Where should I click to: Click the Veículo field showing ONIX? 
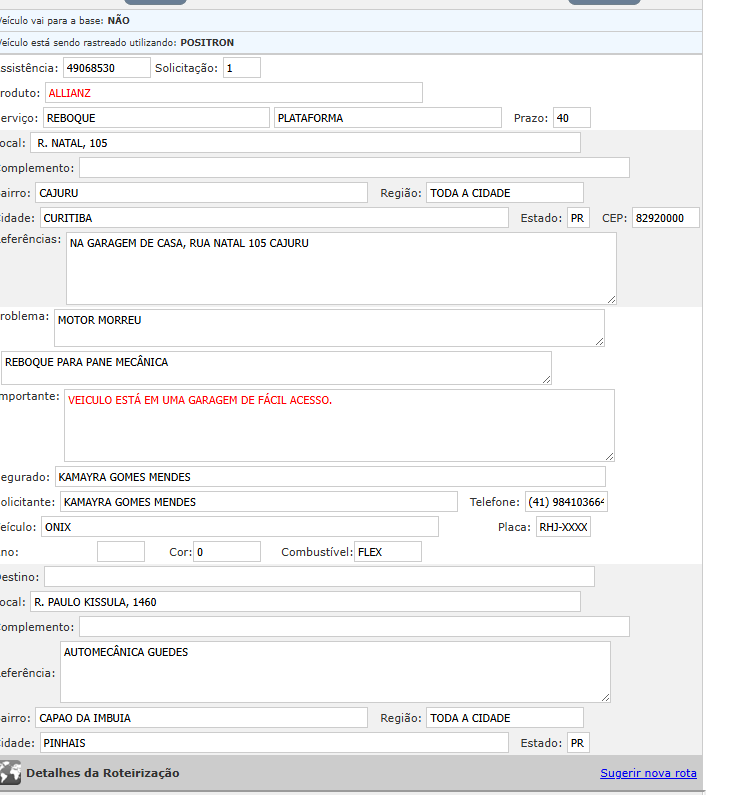click(240, 526)
